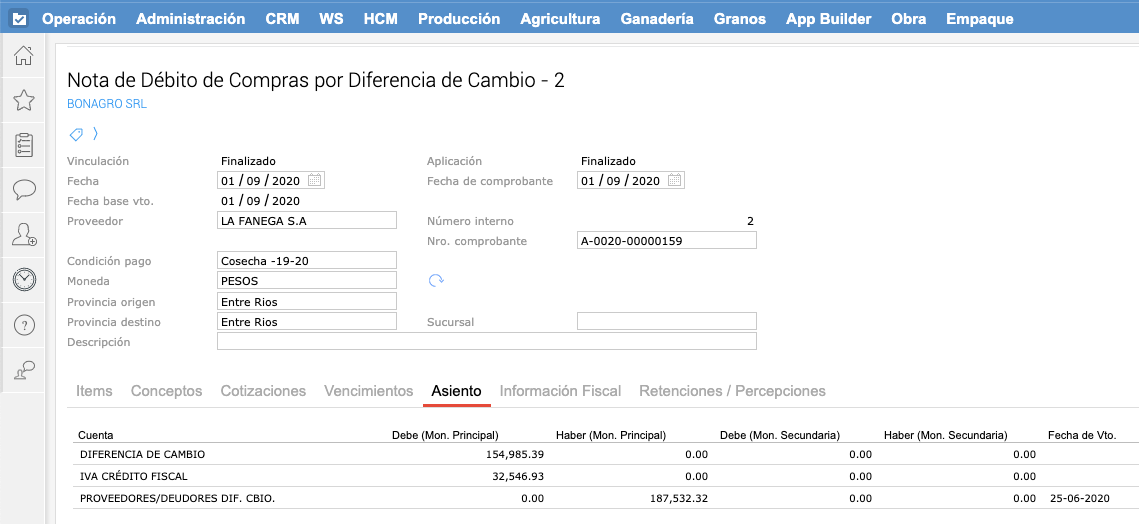Image resolution: width=1139 pixels, height=524 pixels.
Task: Click the home icon in the sidebar
Action: (24, 56)
